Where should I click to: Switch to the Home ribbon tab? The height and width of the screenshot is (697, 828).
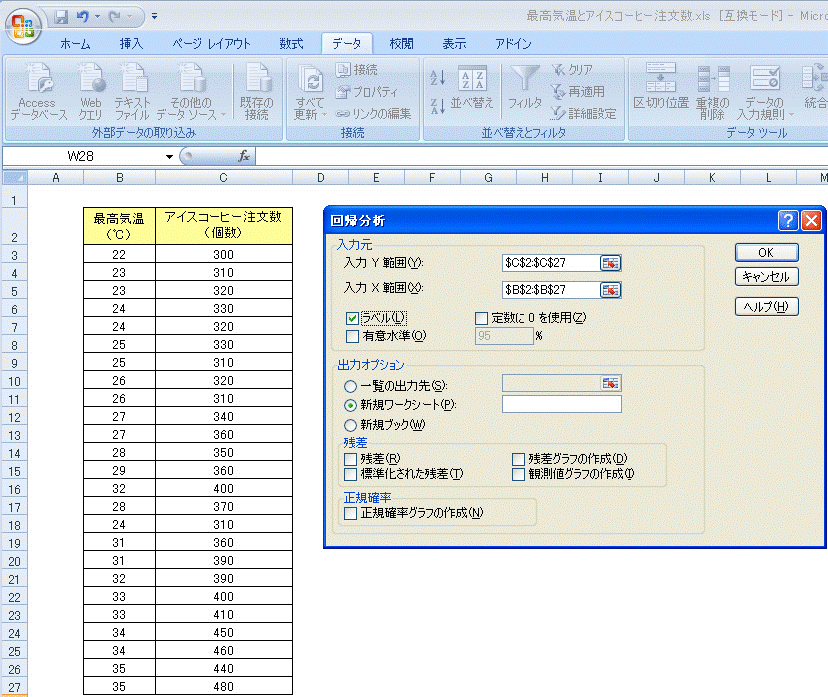[75, 44]
